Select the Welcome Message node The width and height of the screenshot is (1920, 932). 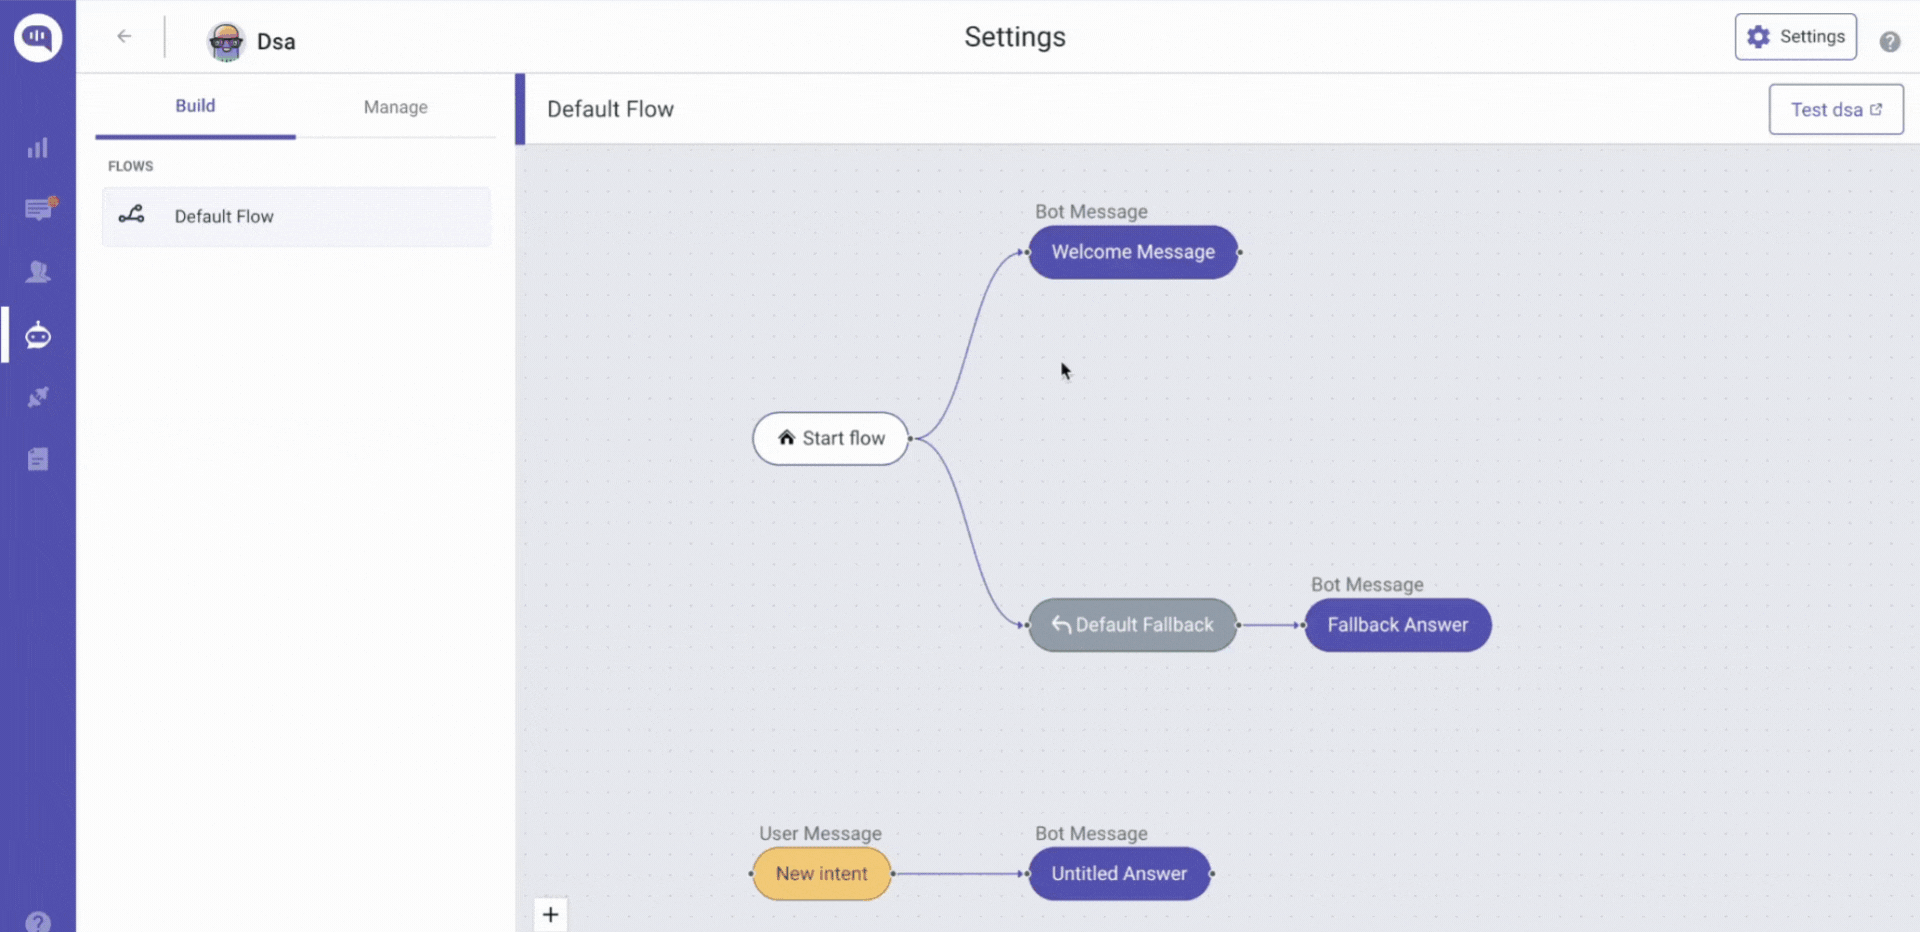point(1133,252)
